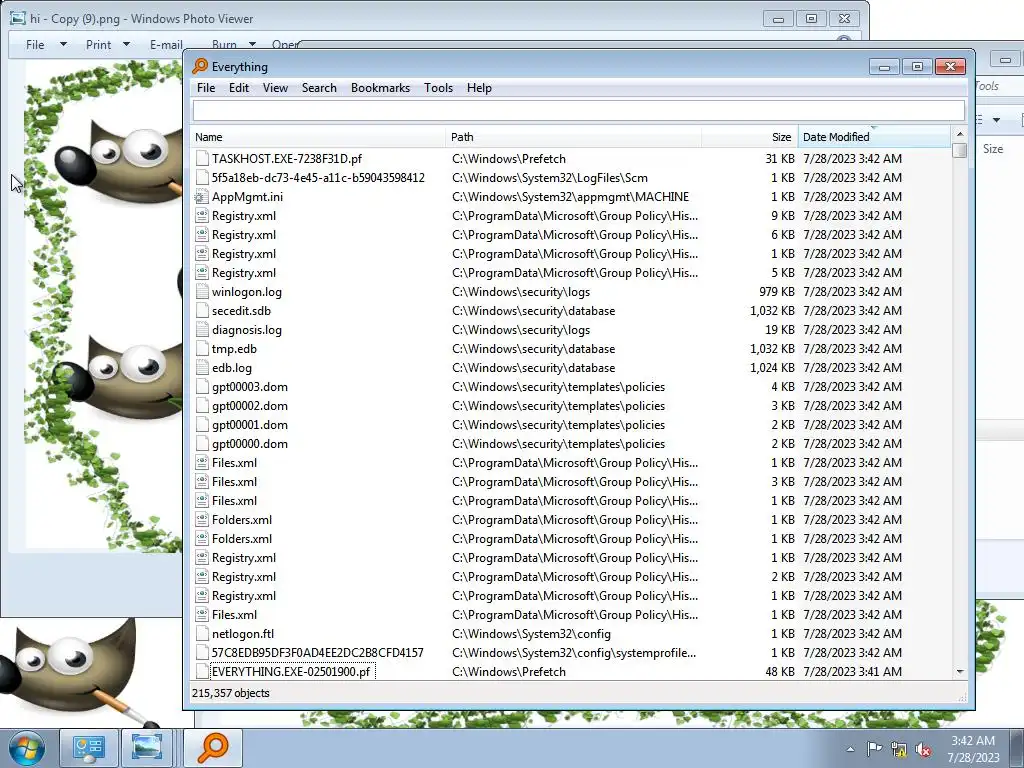Click the results scrollbar thumb
This screenshot has height=768, width=1024.
tap(959, 150)
